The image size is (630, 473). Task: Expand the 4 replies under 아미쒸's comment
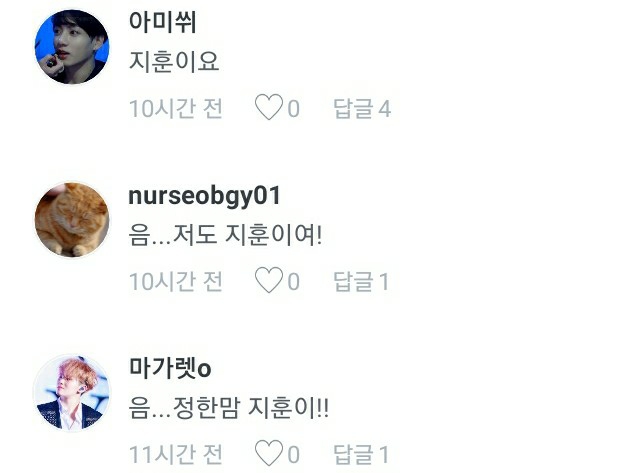coord(362,109)
